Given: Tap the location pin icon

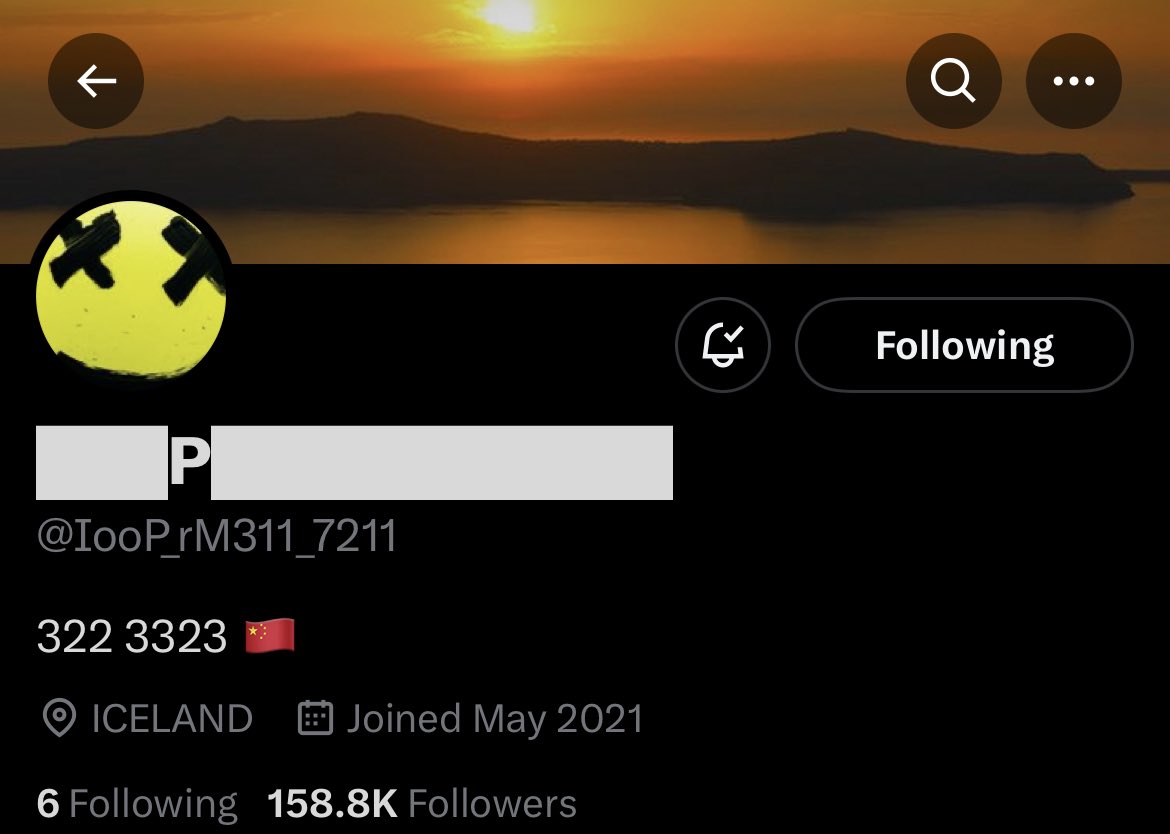Looking at the screenshot, I should click(x=59, y=718).
